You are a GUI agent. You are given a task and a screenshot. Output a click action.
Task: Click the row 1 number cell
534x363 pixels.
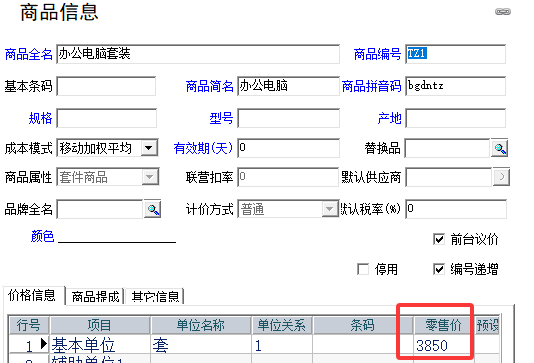(x=29, y=345)
